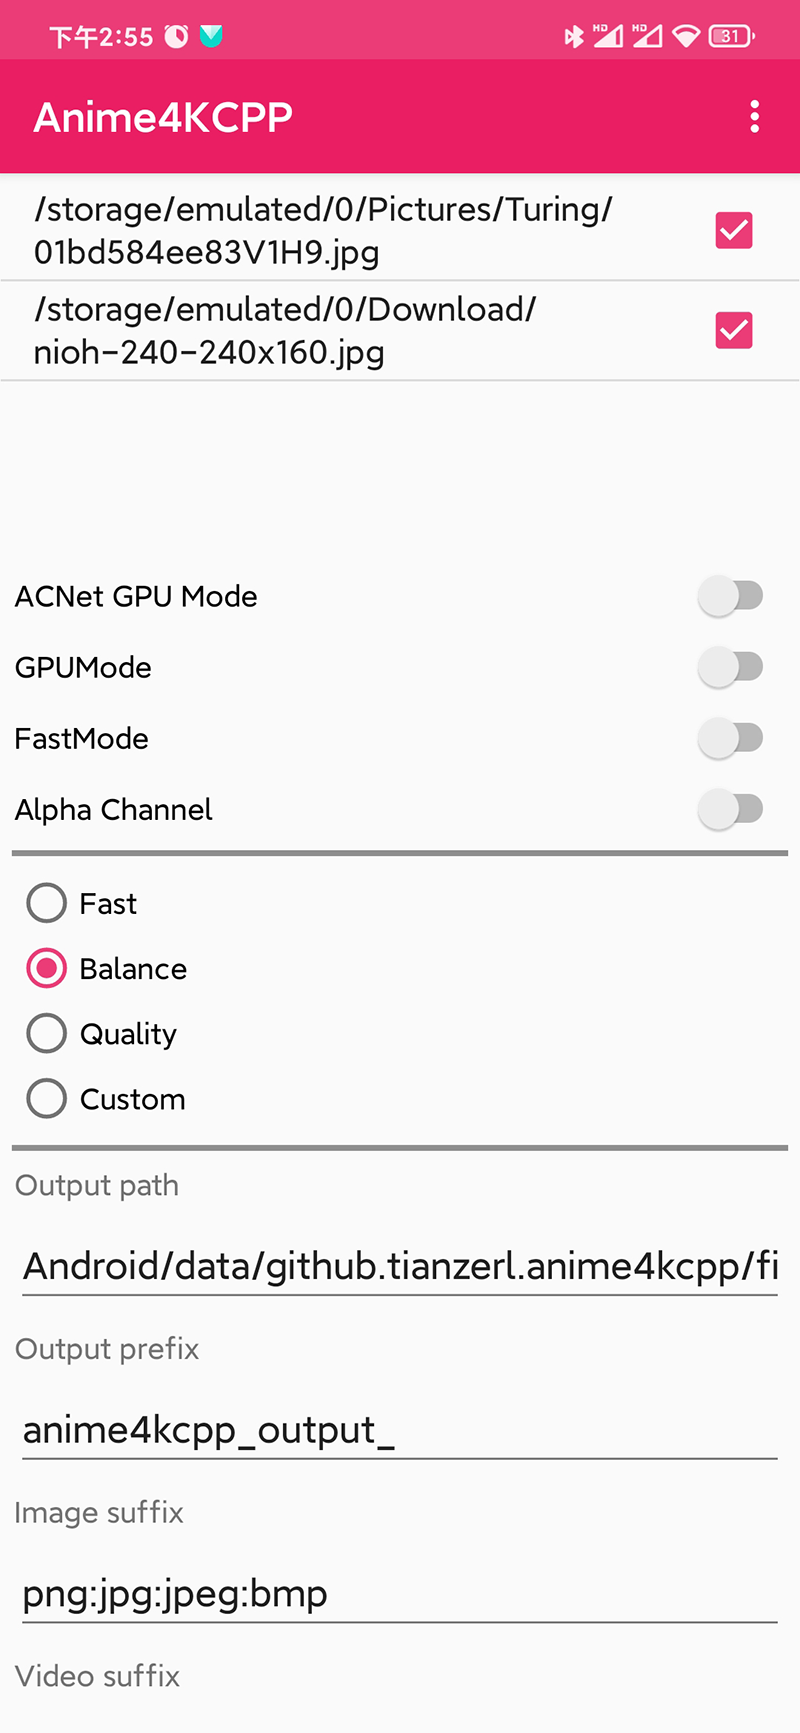Select the Custom preset radio button
Image resolution: width=800 pixels, height=1733 pixels.
(47, 1098)
